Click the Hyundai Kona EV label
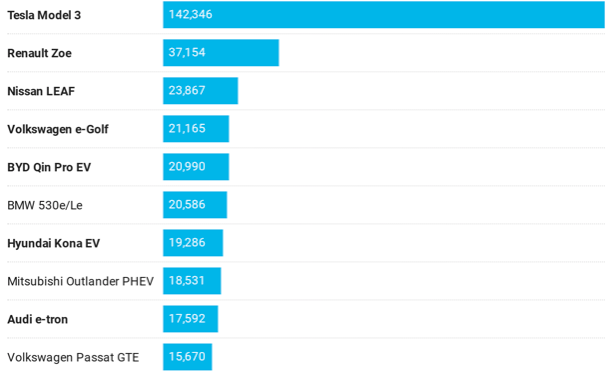 click(x=54, y=244)
